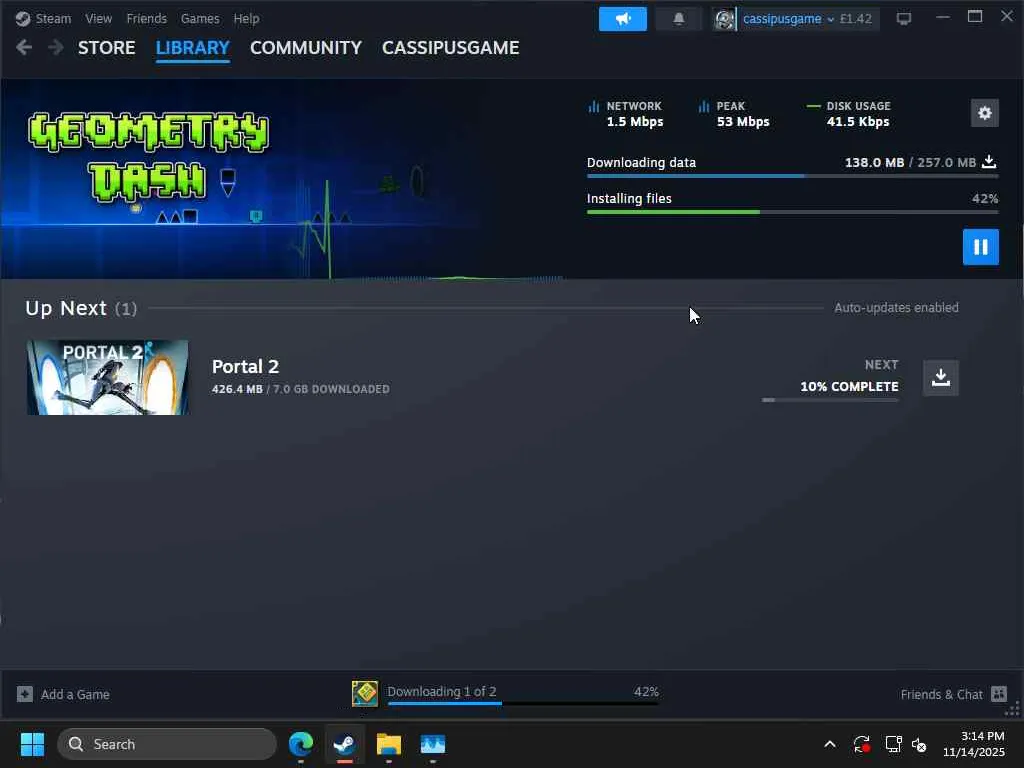
Task: Click the 53 Mbps peak value
Action: tap(743, 121)
